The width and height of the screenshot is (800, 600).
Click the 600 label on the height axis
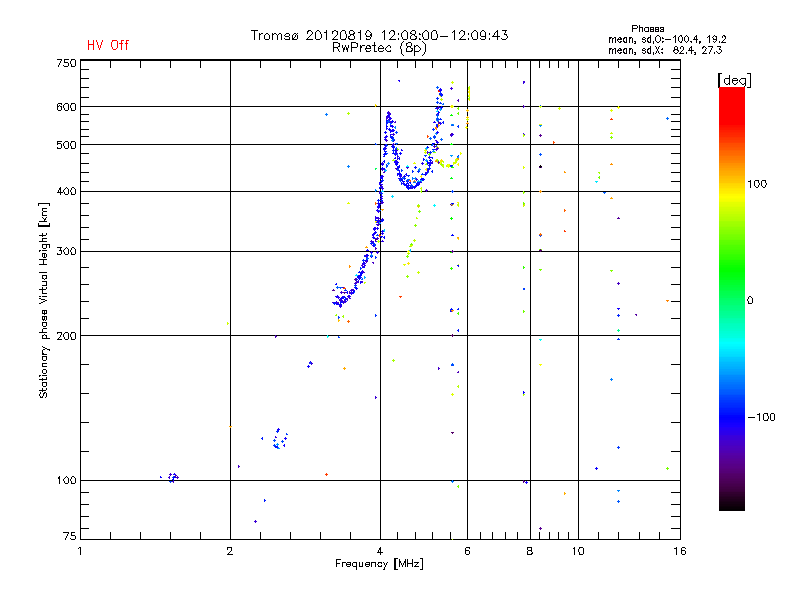tap(66, 107)
